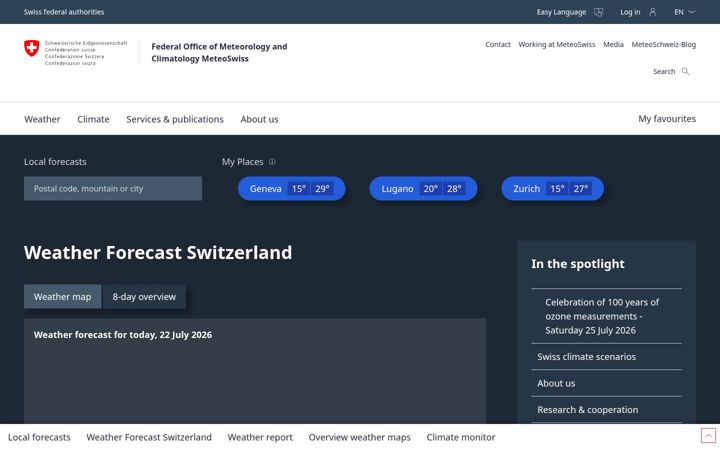Open the Climate menu

click(93, 119)
